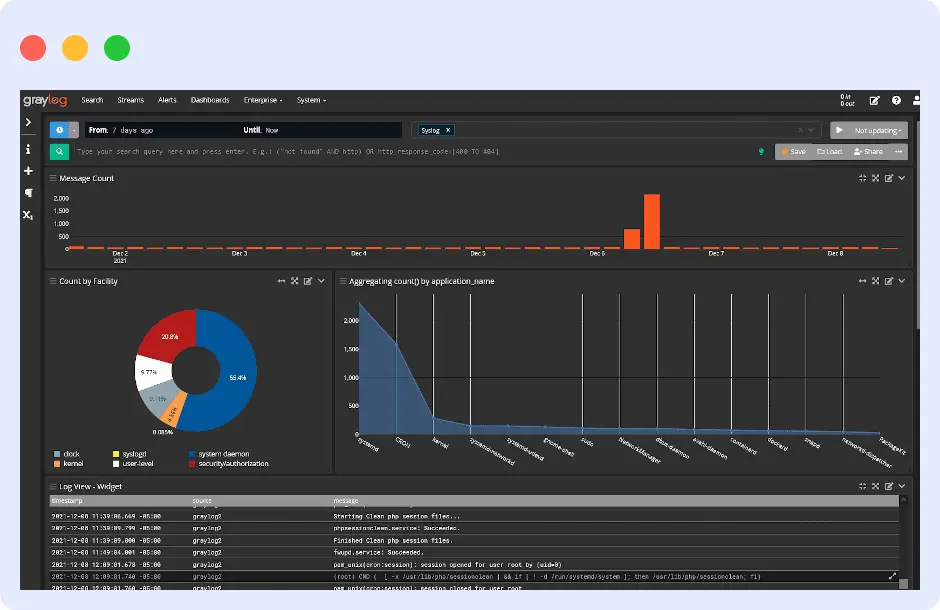This screenshot has width=940, height=610.
Task: Stretch the application_name aggregation widget width
Action: click(x=862, y=281)
